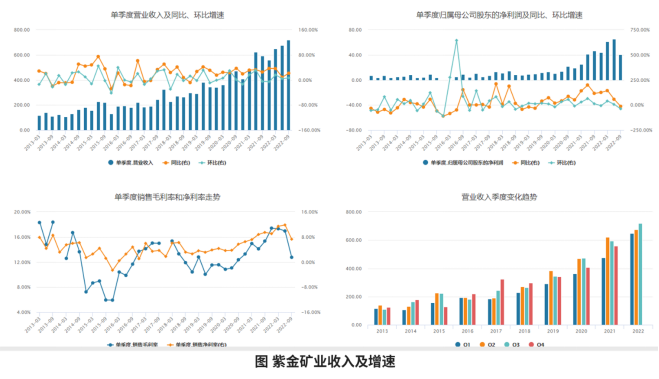Click the 2021 label on quarterly chart axis
Image resolution: width=659 pixels, height=379 pixels.
click(610, 331)
